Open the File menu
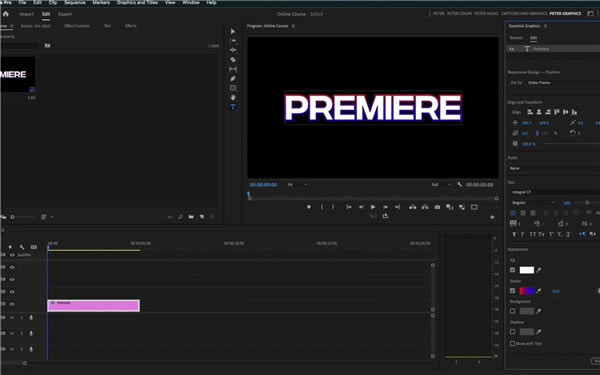This screenshot has height=375, width=600. [23, 2]
